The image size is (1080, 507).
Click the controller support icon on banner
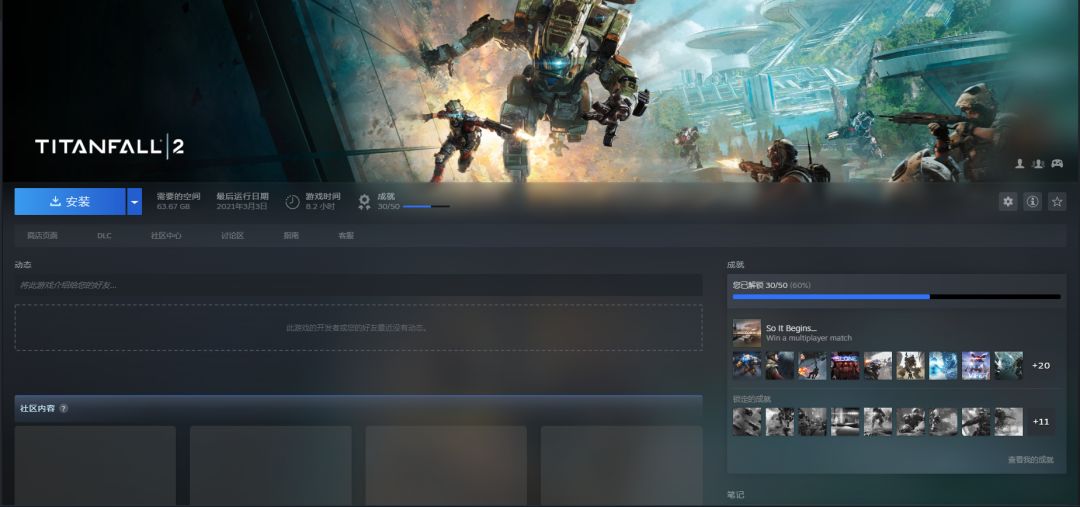pos(1057,163)
